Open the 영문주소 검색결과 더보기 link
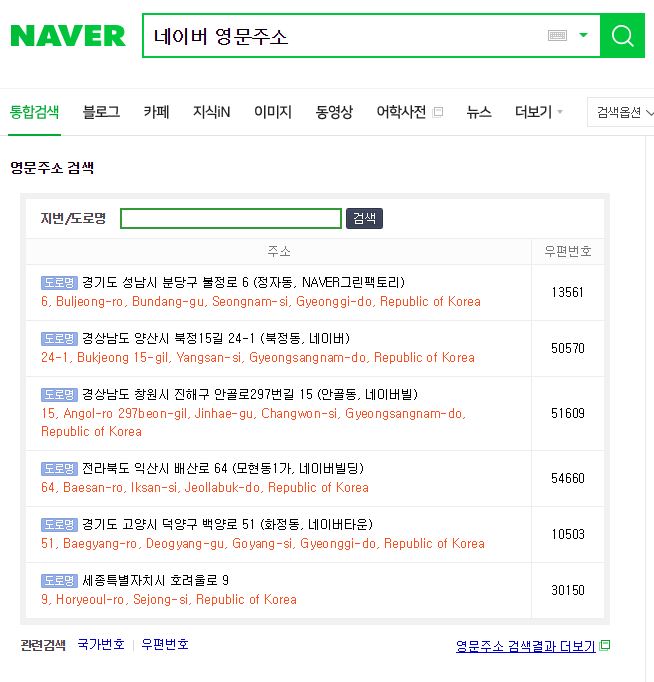 click(526, 646)
